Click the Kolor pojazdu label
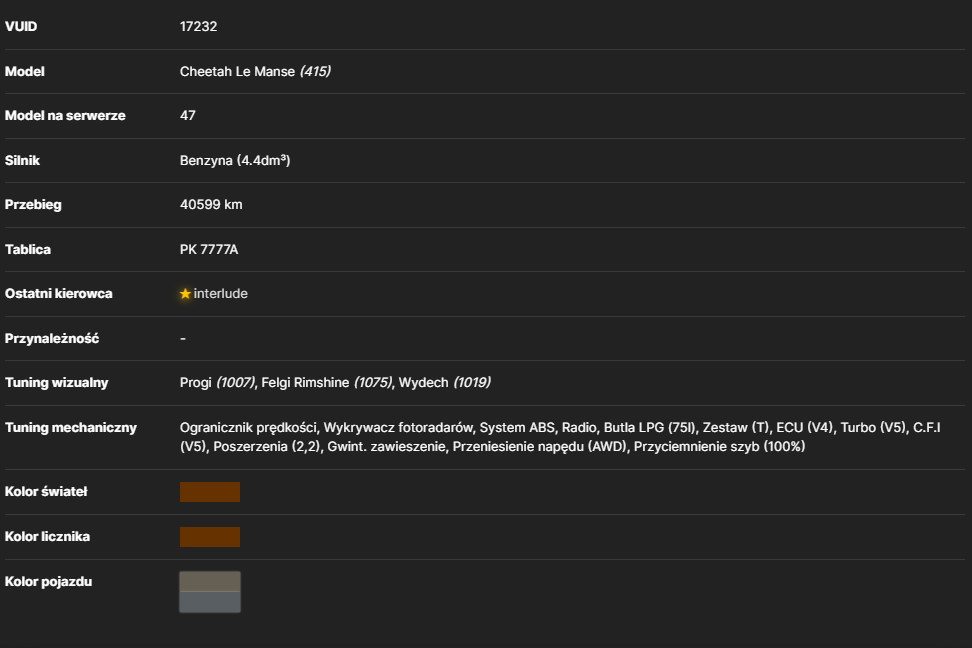 click(x=48, y=582)
